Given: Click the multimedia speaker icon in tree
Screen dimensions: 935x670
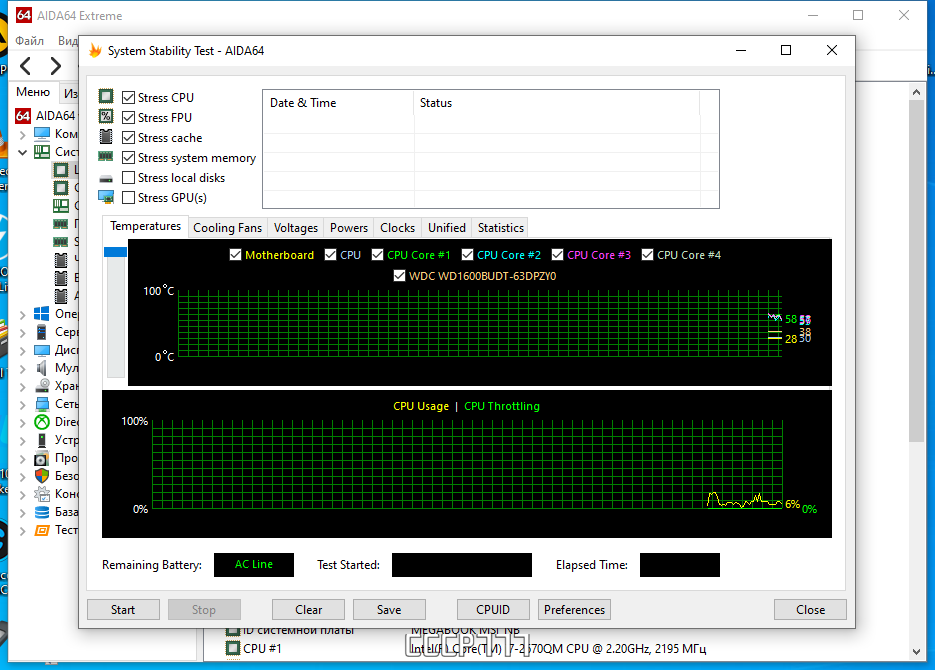Looking at the screenshot, I should [42, 368].
